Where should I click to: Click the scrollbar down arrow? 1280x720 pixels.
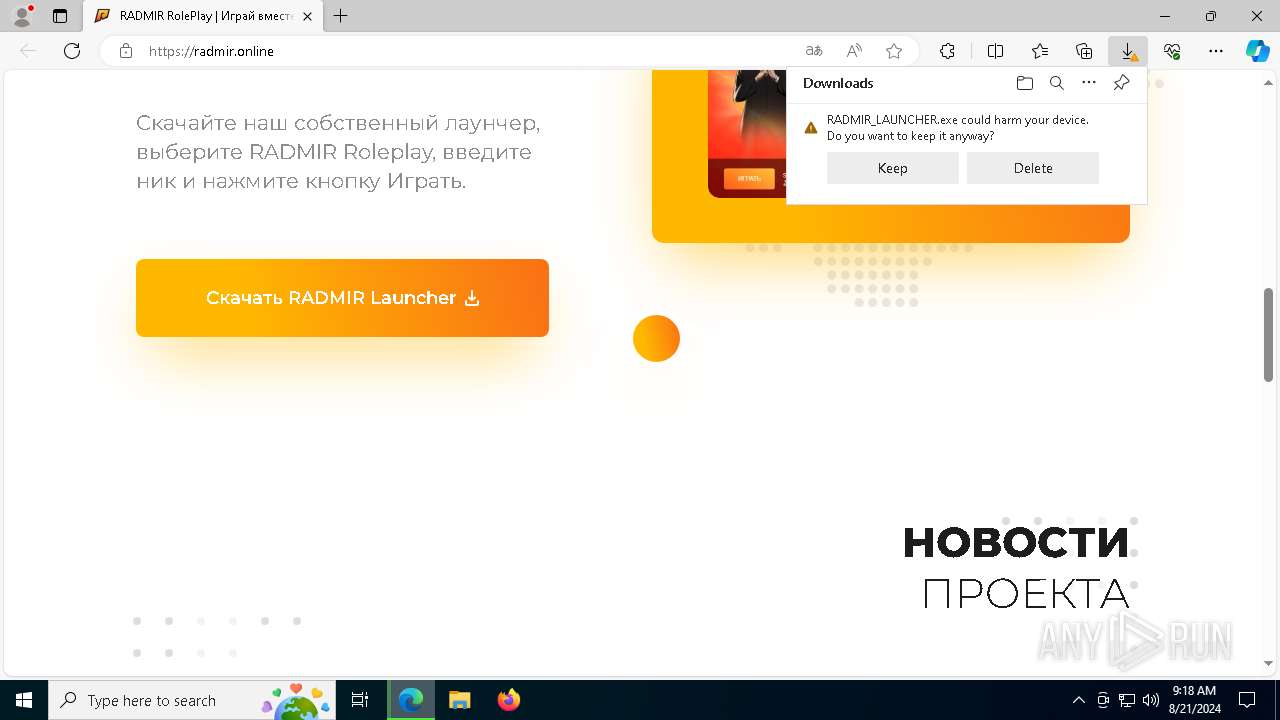click(x=1268, y=663)
